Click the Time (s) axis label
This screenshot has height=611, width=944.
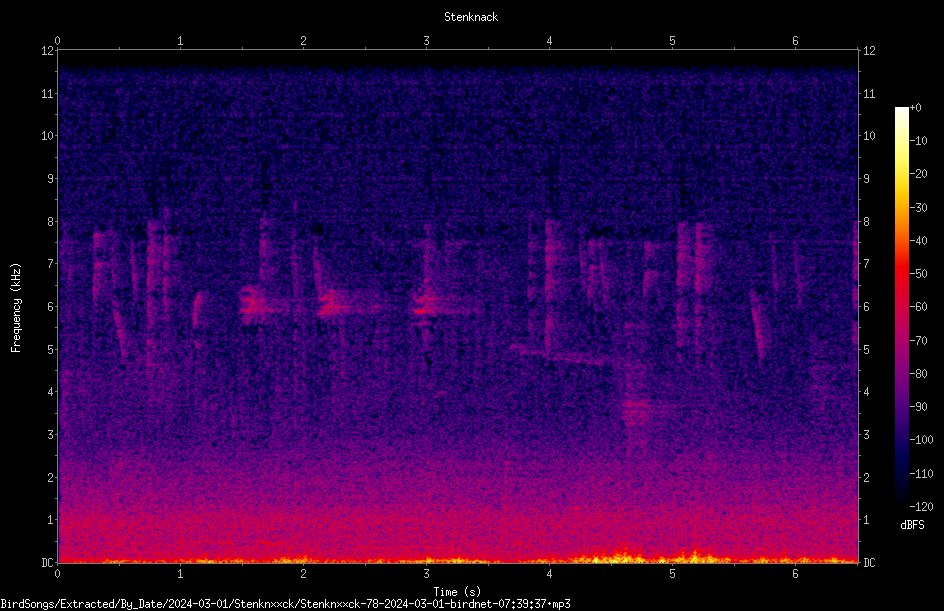[x=457, y=592]
